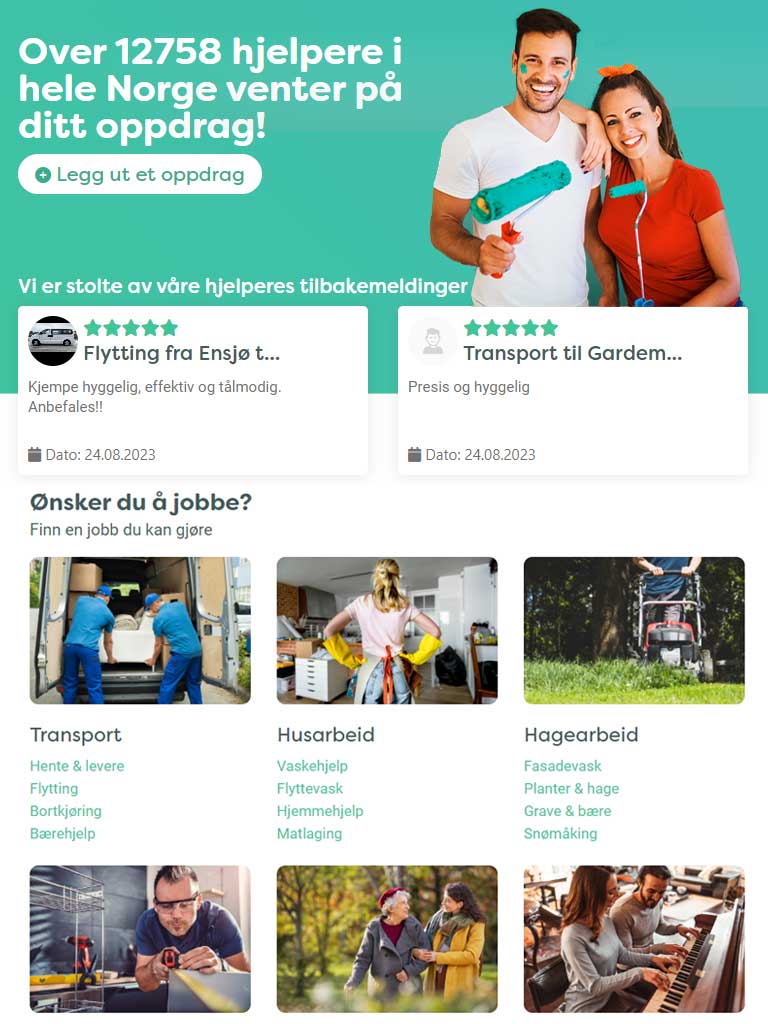Click the Husarbeid cleaning photo
Screen dimensions: 768x1024
(387, 630)
